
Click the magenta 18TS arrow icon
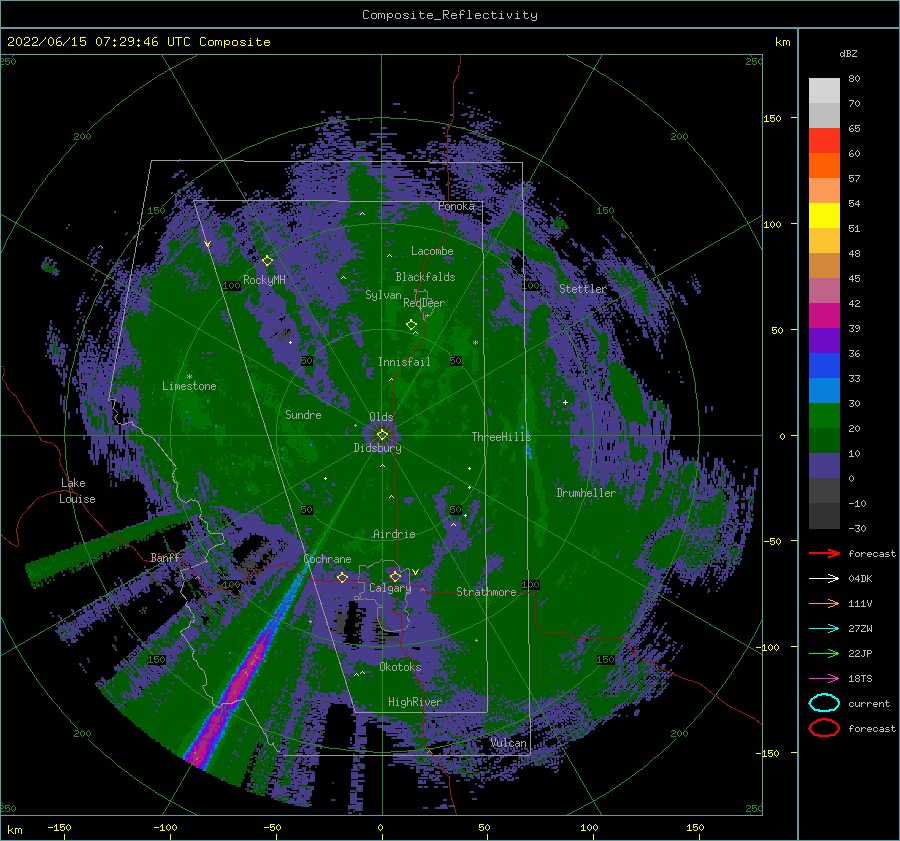(824, 679)
